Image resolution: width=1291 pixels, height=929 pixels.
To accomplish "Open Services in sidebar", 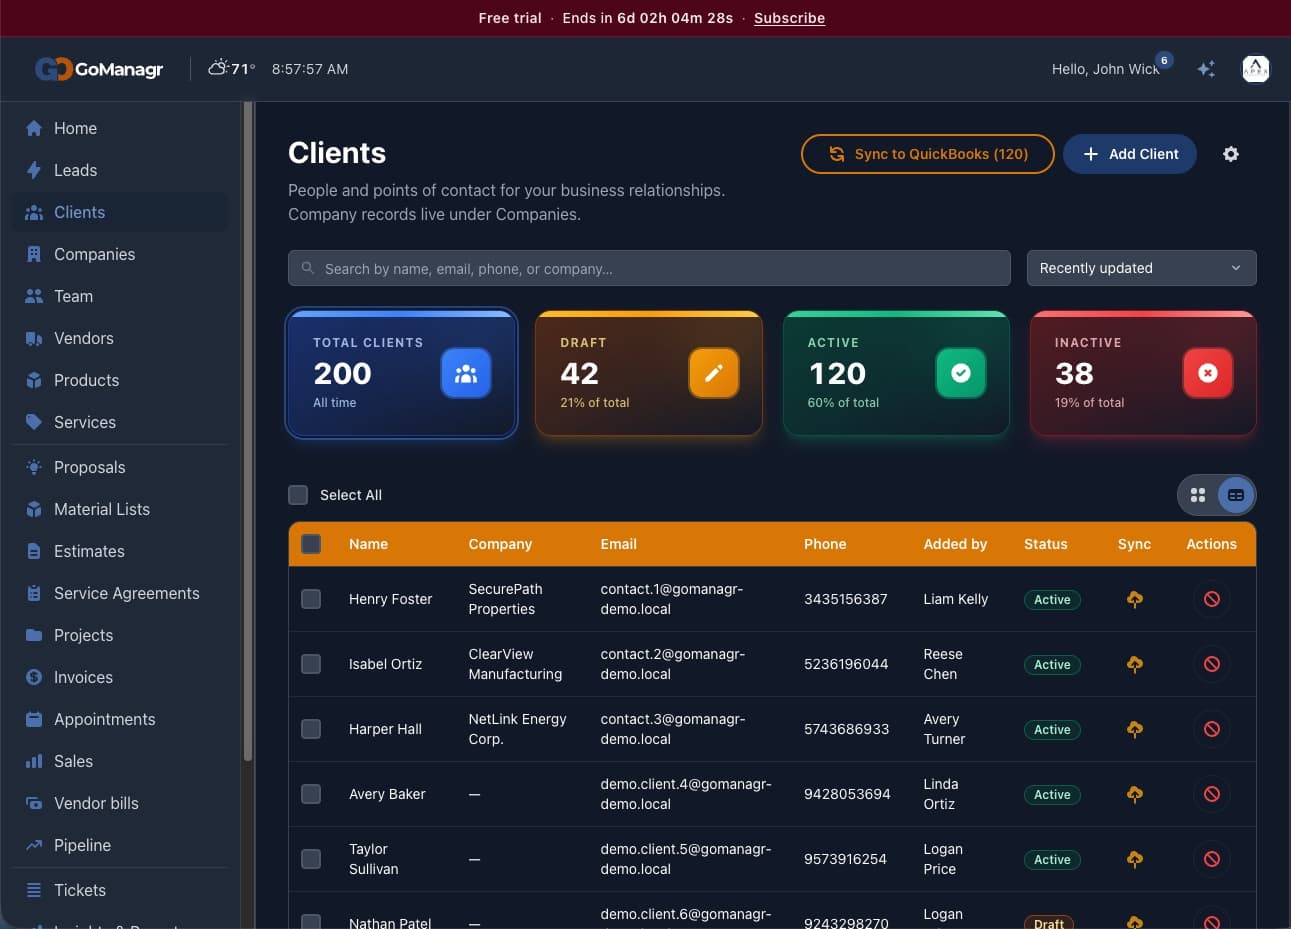I will click(x=120, y=422).
